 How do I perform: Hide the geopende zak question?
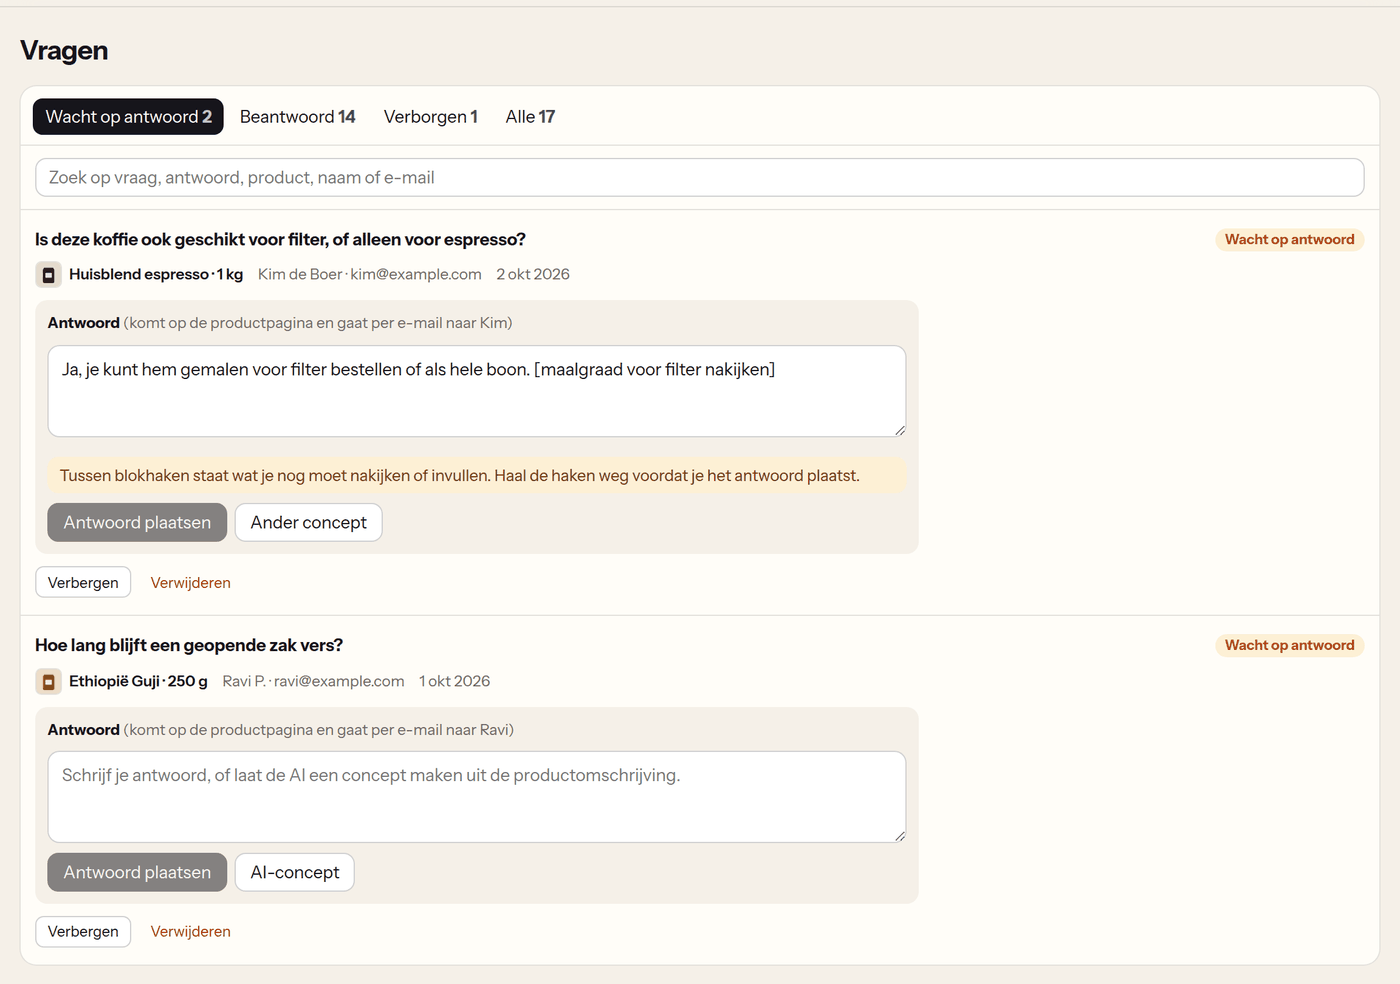(x=83, y=932)
